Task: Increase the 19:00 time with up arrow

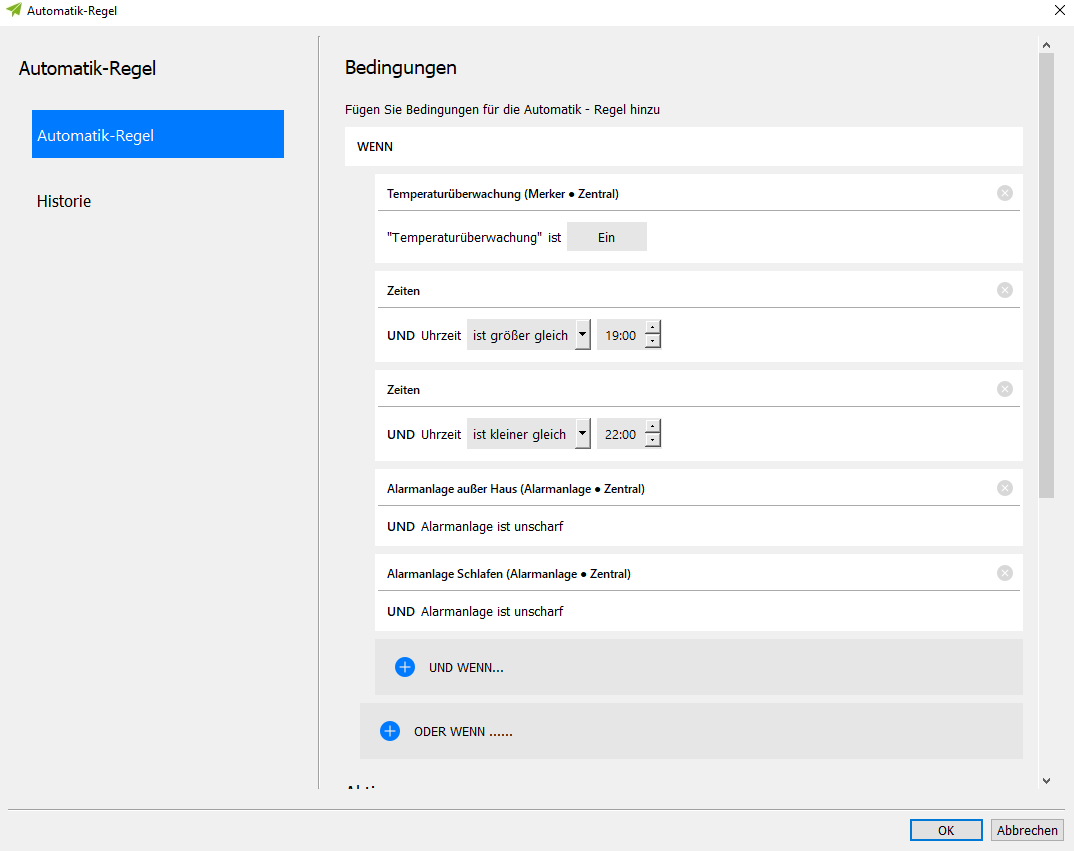Action: tap(652, 328)
